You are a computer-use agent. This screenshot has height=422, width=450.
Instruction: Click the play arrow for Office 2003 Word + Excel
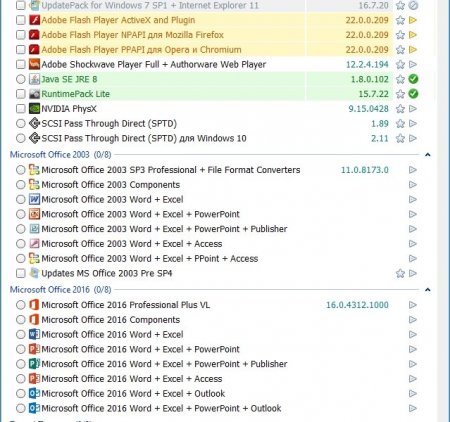click(x=413, y=199)
